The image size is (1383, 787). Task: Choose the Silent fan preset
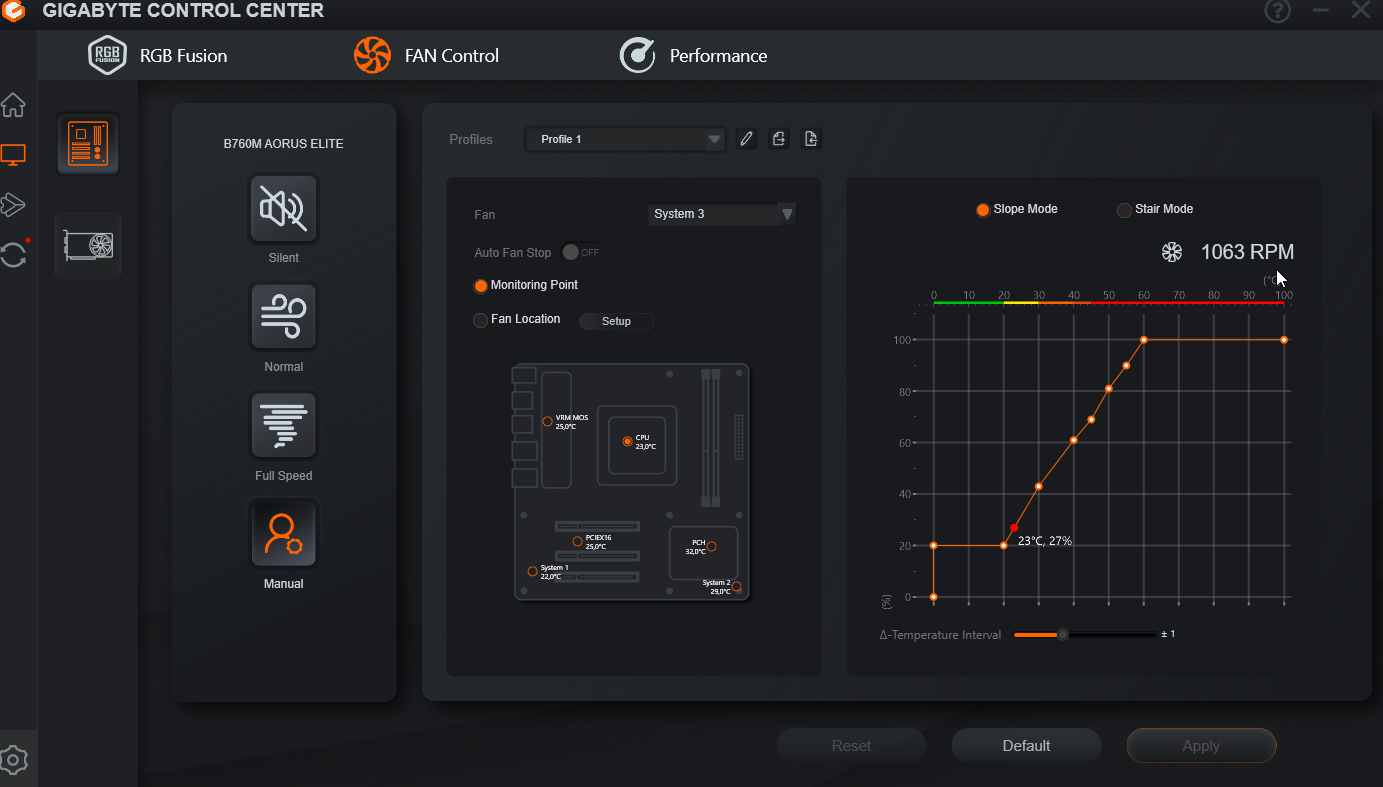pyautogui.click(x=283, y=208)
